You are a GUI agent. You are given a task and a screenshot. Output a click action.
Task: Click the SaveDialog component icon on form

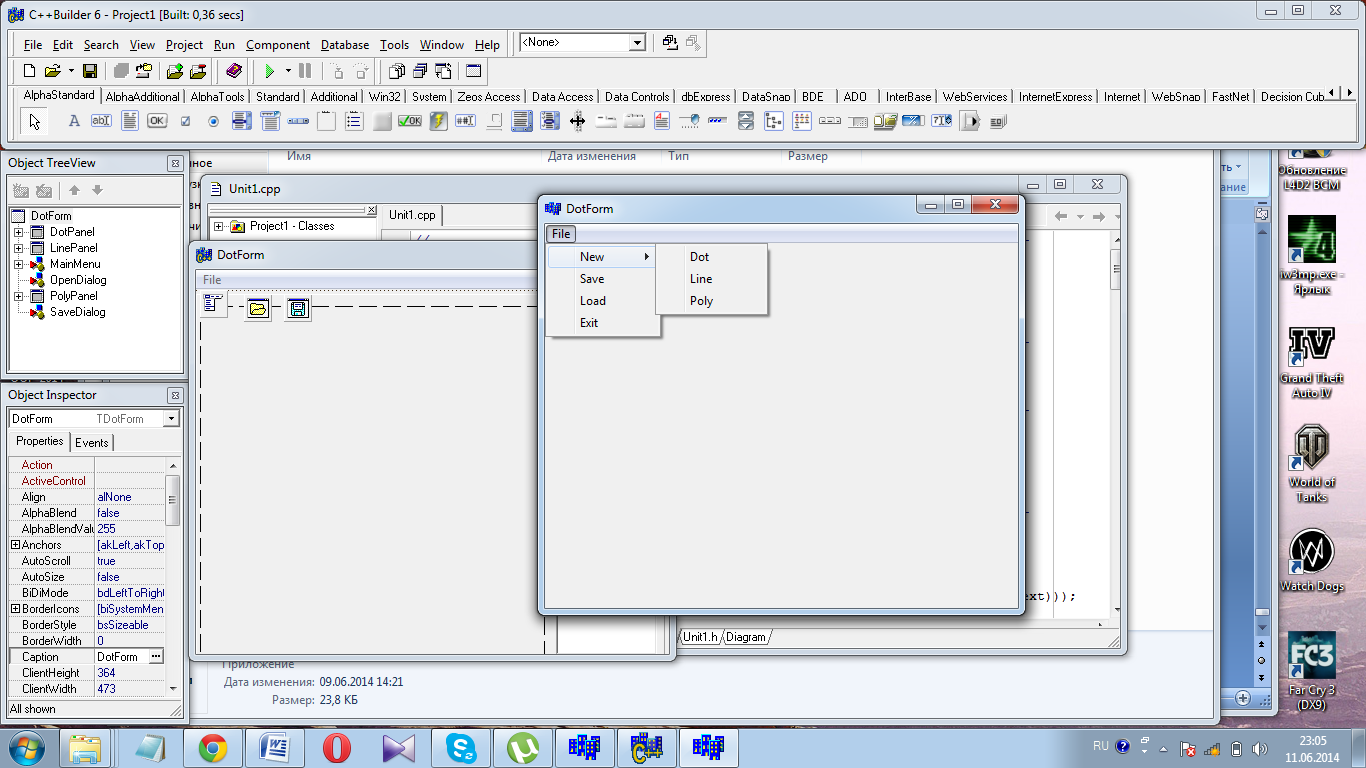coord(297,309)
